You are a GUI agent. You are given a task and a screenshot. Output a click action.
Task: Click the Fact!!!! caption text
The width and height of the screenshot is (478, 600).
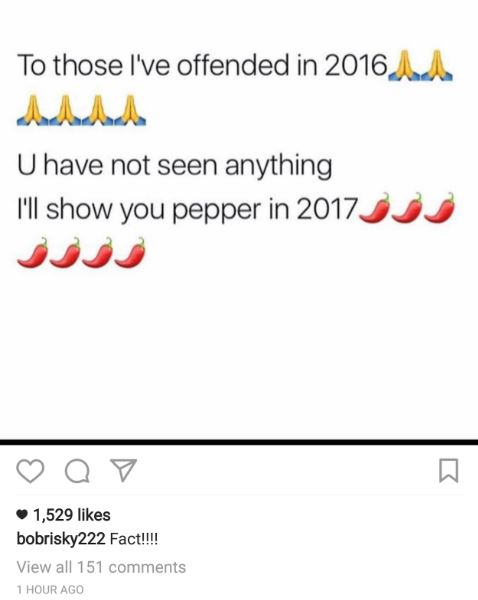click(134, 539)
